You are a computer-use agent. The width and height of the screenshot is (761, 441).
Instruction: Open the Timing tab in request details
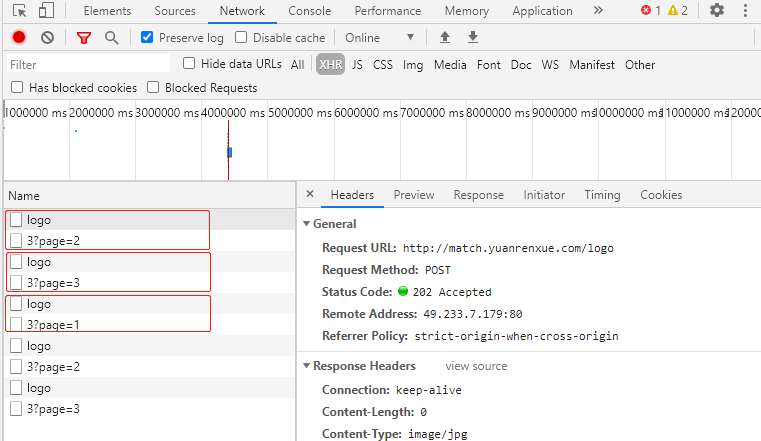coord(602,195)
